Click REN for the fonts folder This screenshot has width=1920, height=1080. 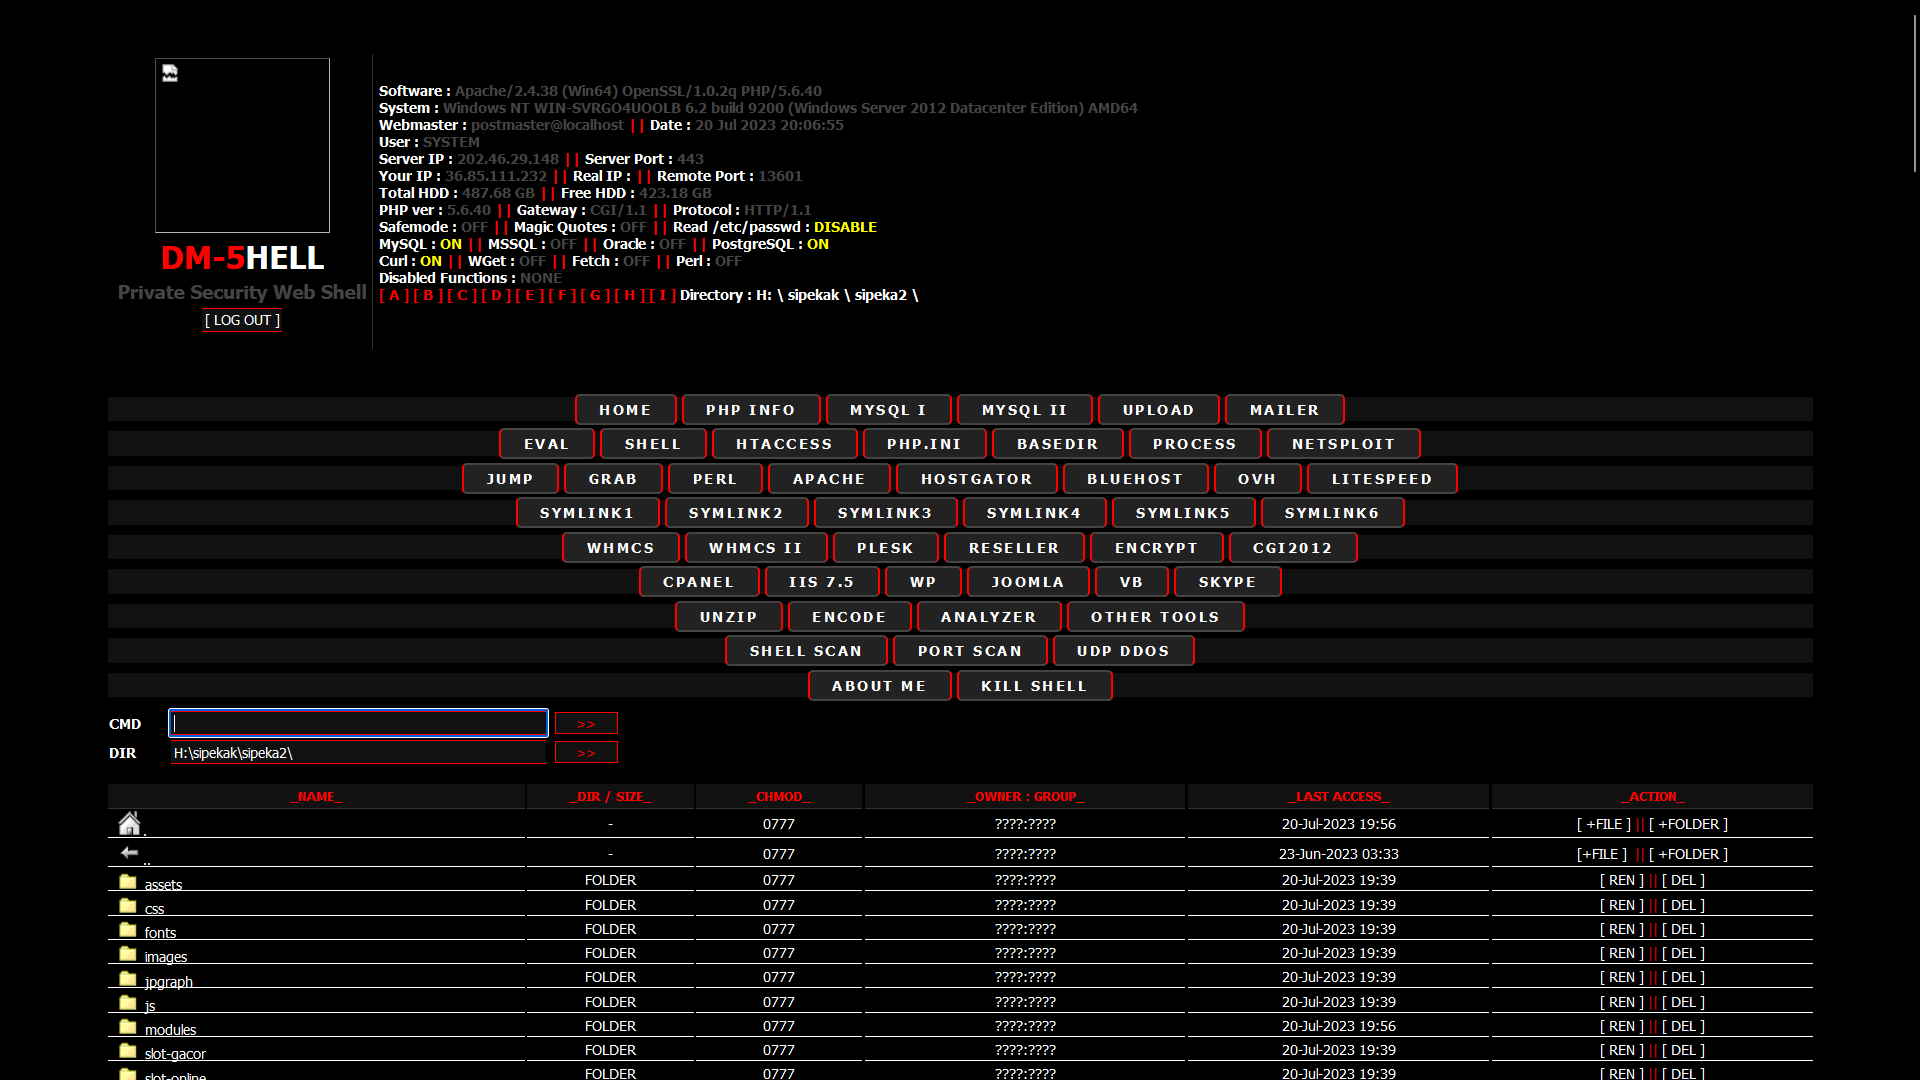click(1622, 929)
